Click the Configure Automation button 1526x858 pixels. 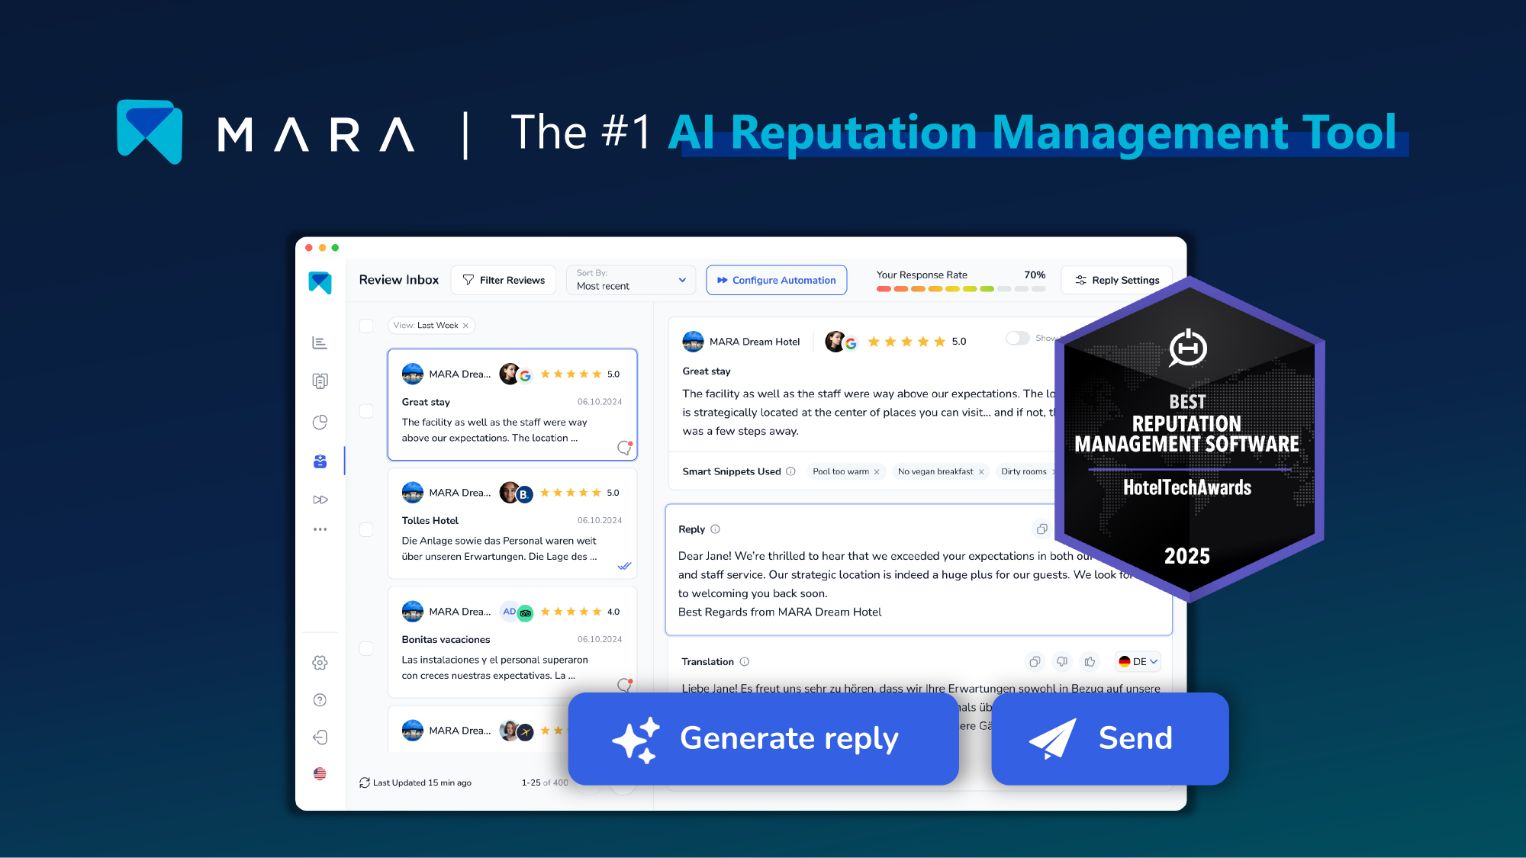(x=776, y=280)
